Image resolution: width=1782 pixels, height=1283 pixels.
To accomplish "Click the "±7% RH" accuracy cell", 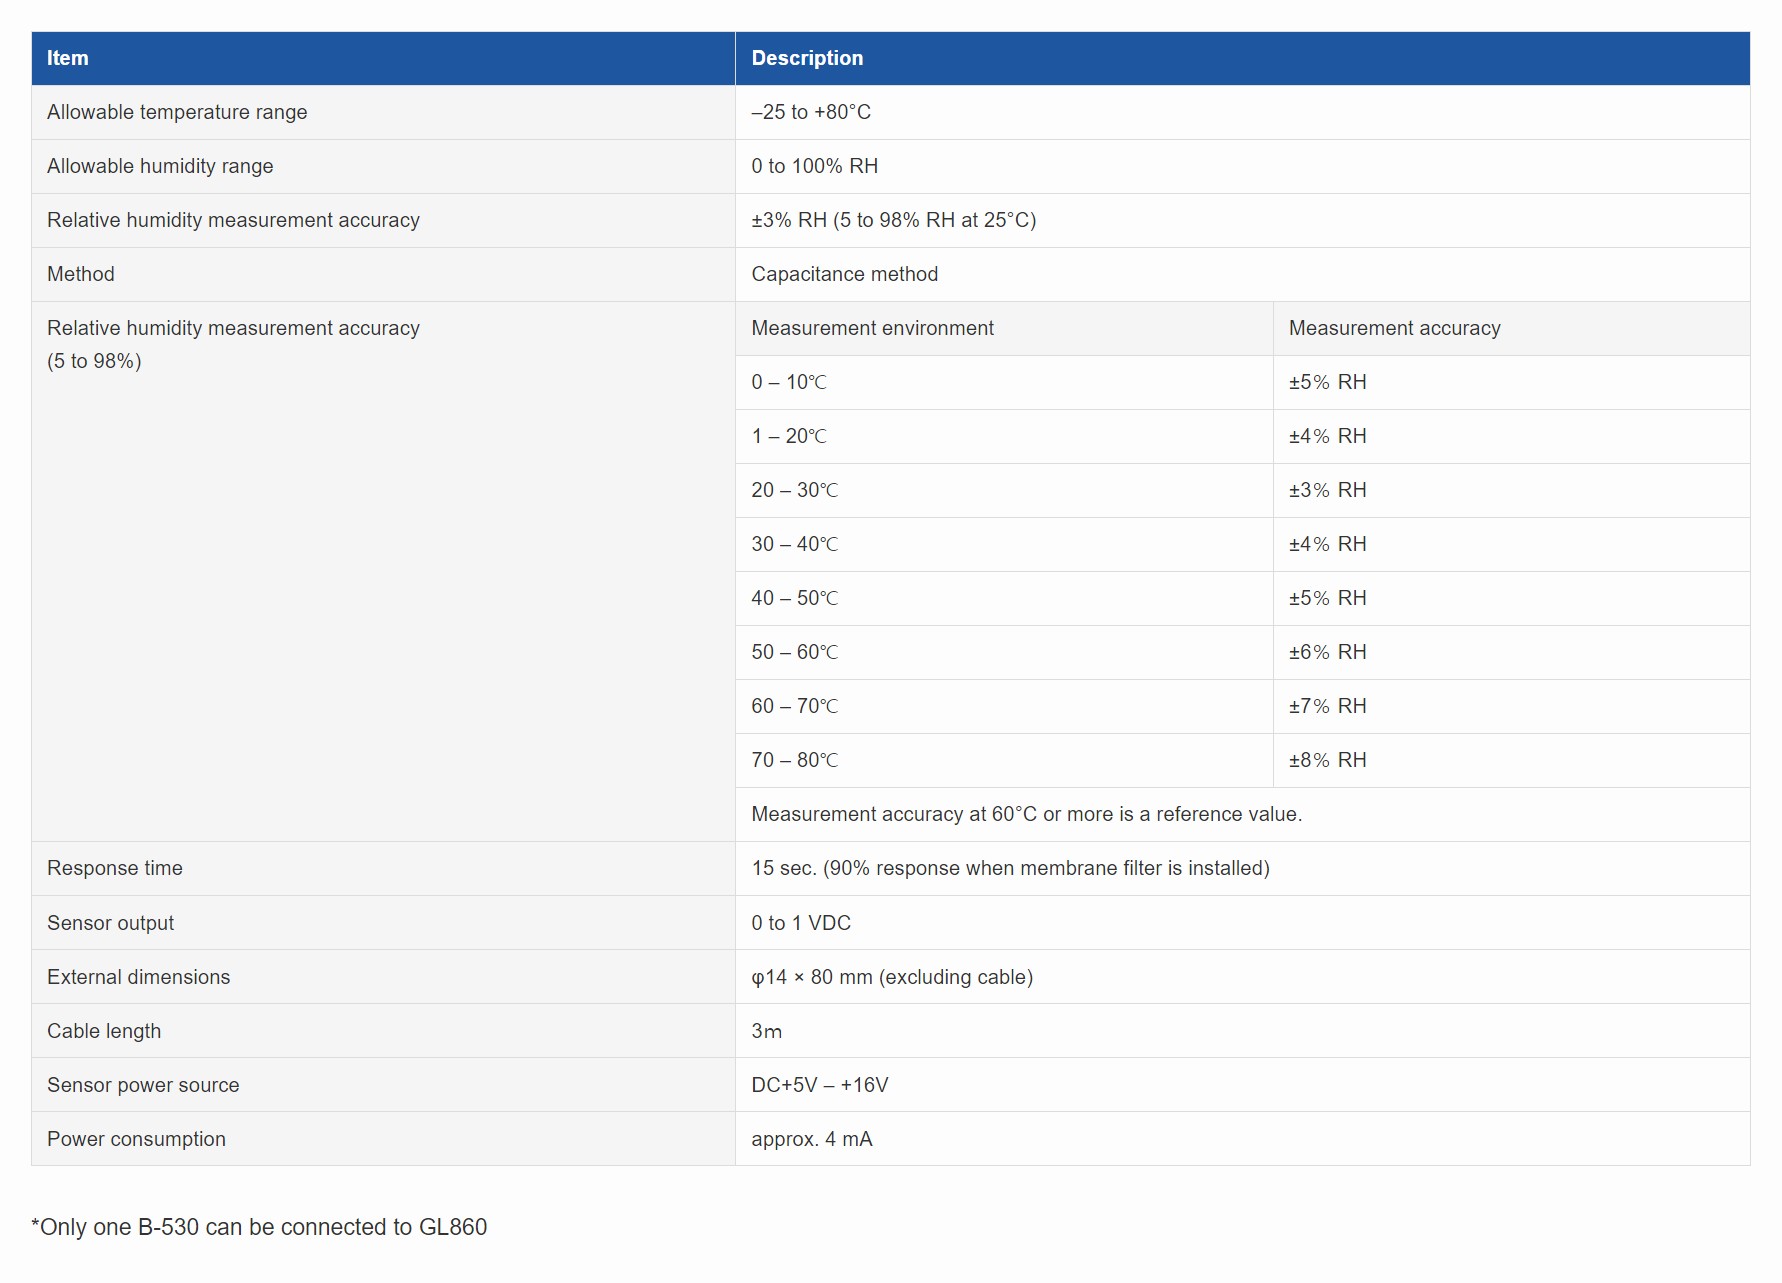I will pos(1511,706).
